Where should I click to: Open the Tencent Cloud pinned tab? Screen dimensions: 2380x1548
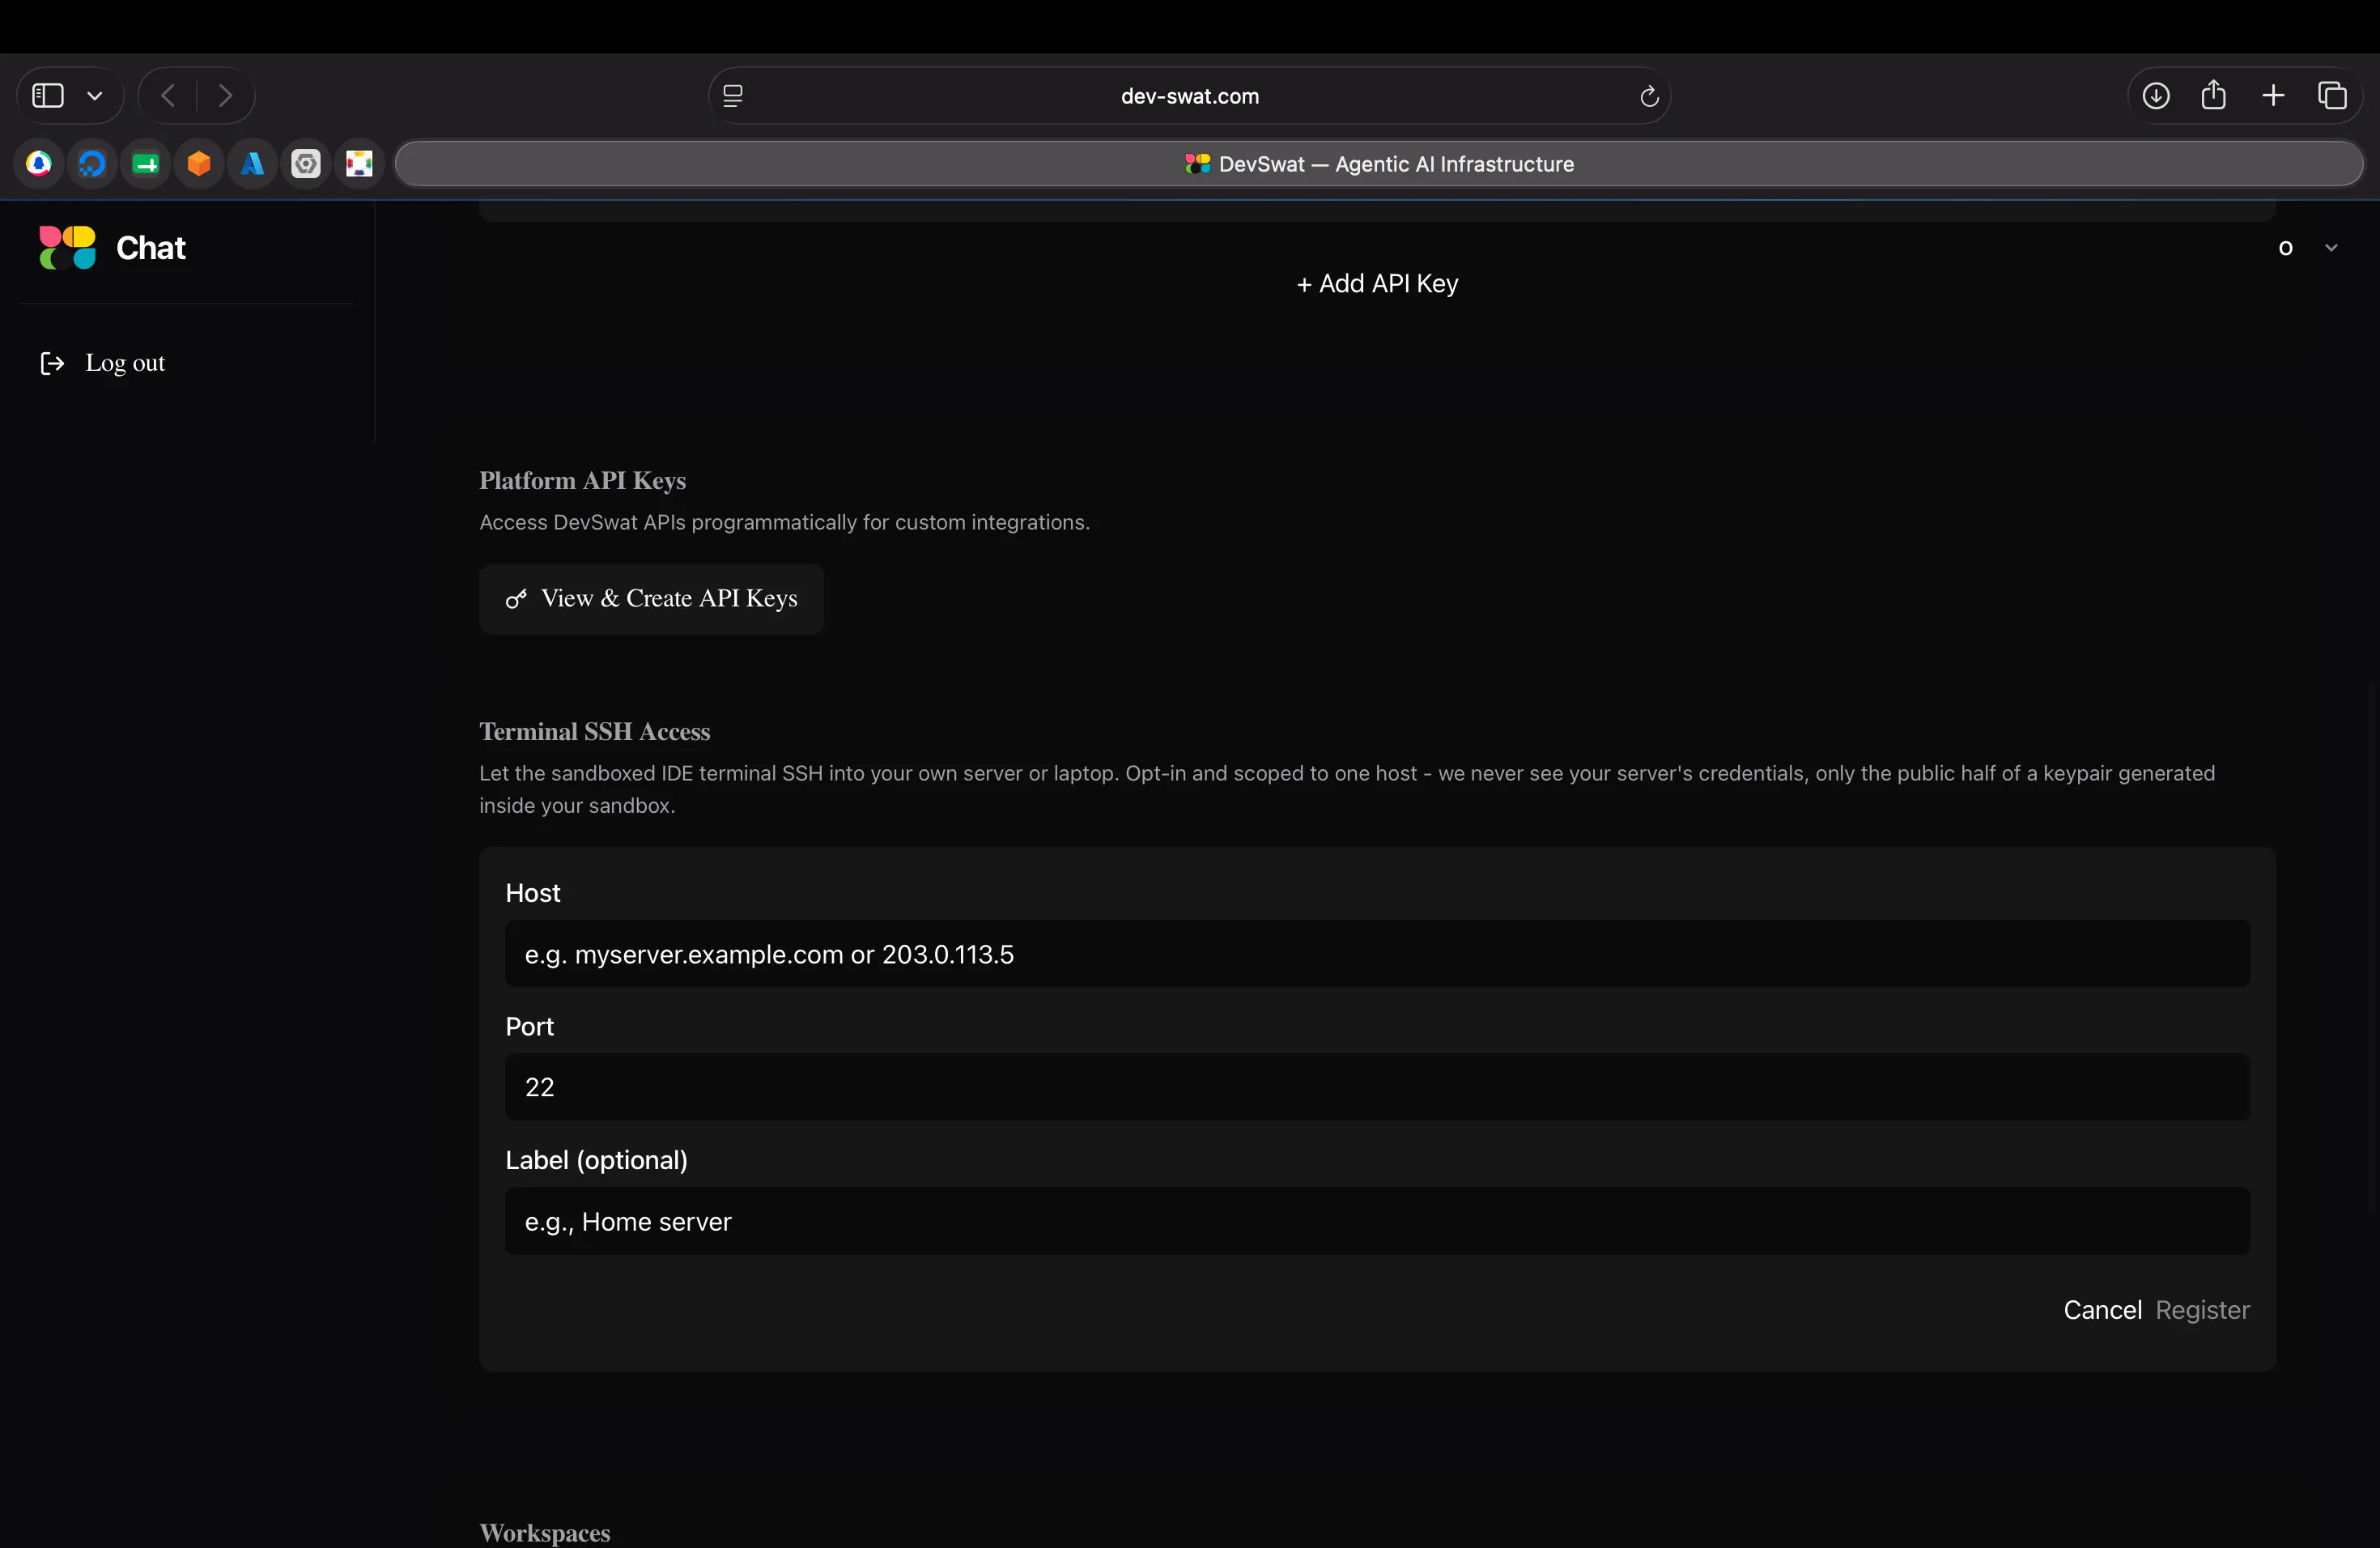(39, 163)
